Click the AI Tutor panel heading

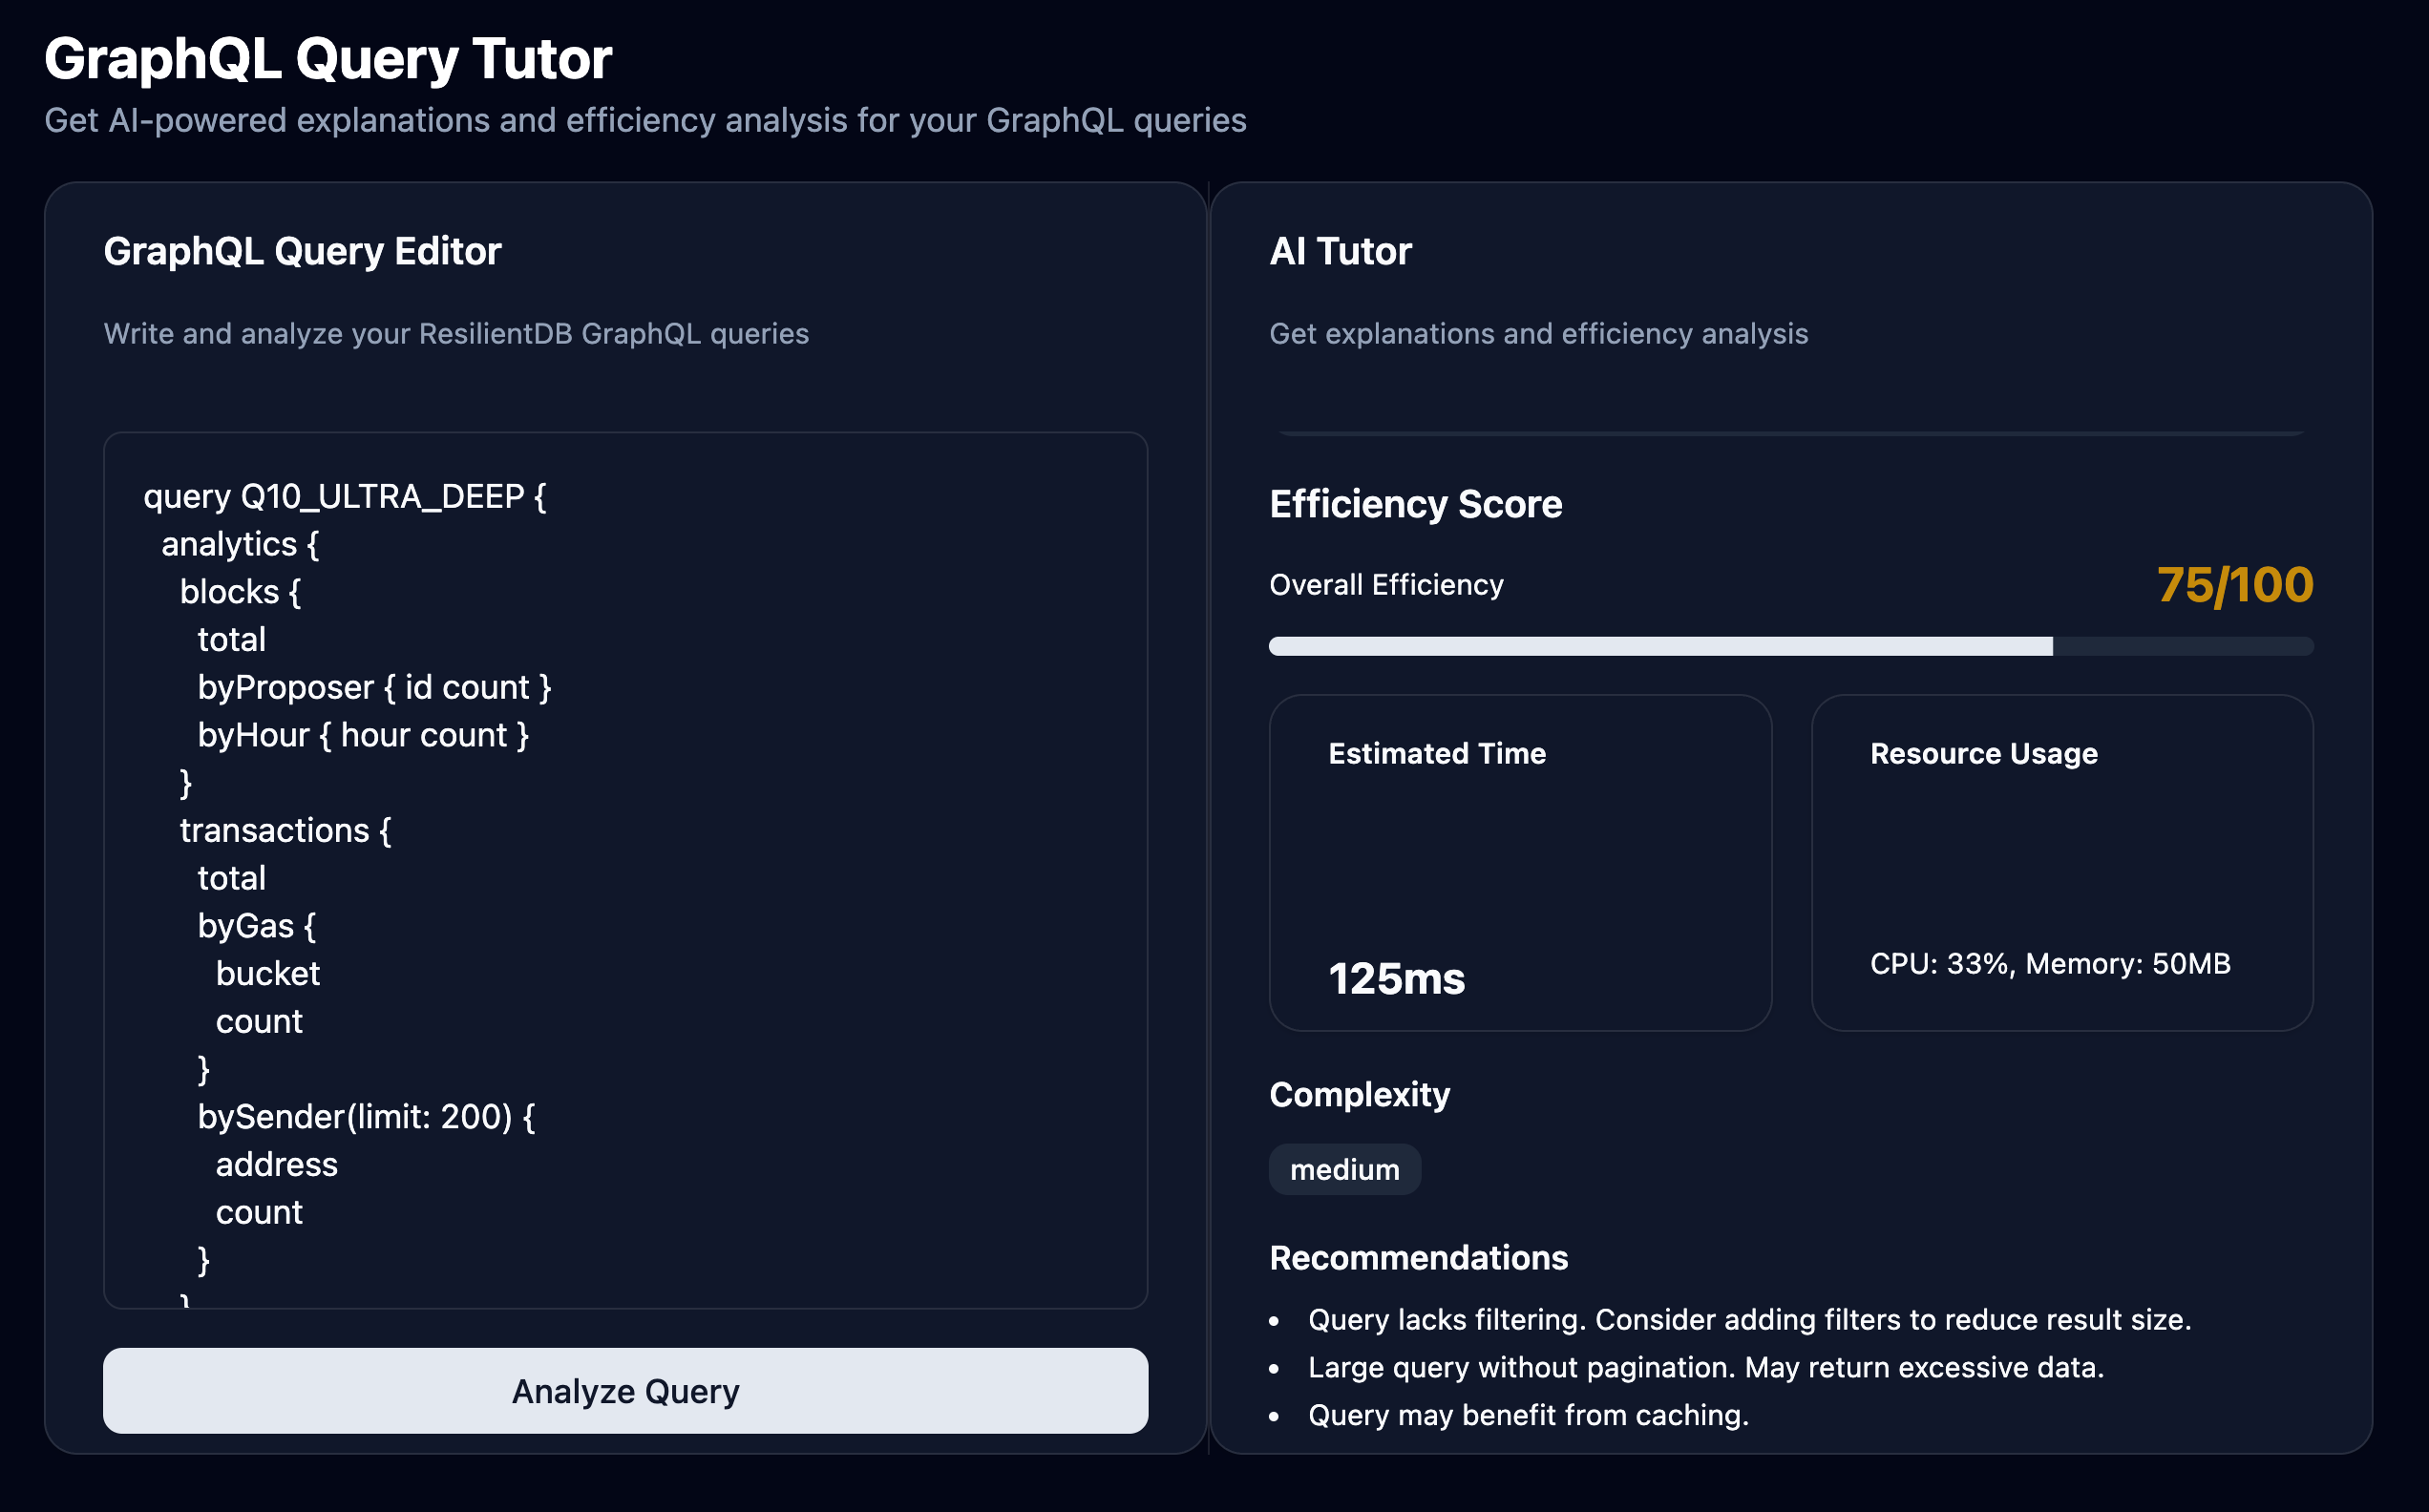(1340, 251)
